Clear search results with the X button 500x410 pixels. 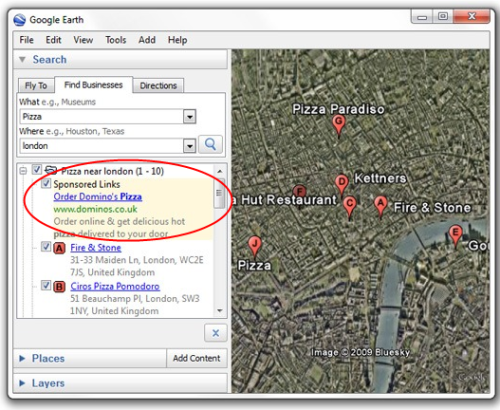coord(216,333)
